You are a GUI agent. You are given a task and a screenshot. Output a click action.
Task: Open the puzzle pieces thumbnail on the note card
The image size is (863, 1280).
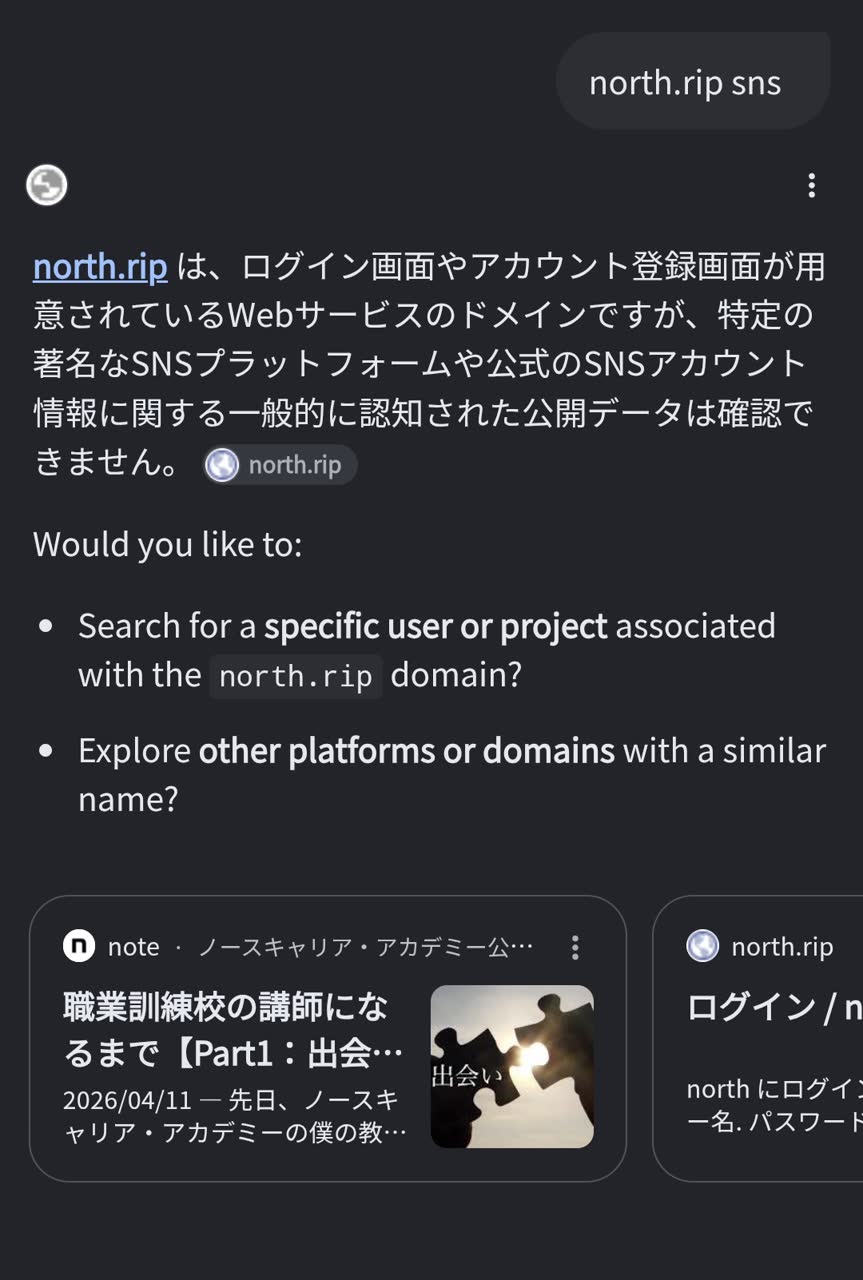pos(512,1066)
